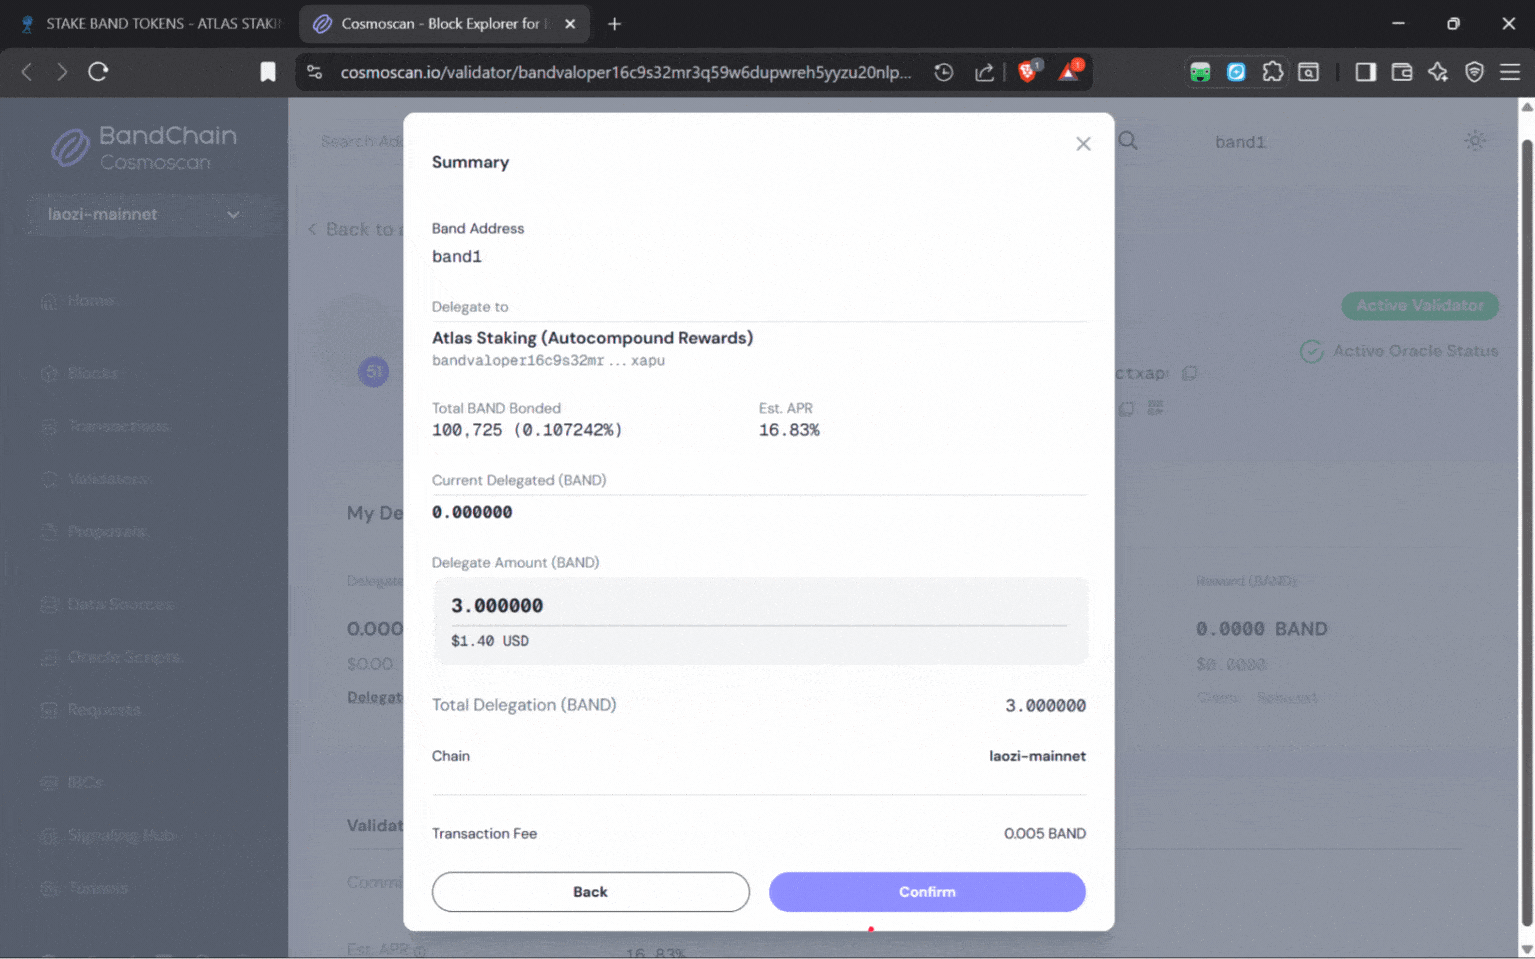Viewport: 1535px width, 959px height.
Task: Edit the Delegate Amount input field
Action: pyautogui.click(x=759, y=605)
